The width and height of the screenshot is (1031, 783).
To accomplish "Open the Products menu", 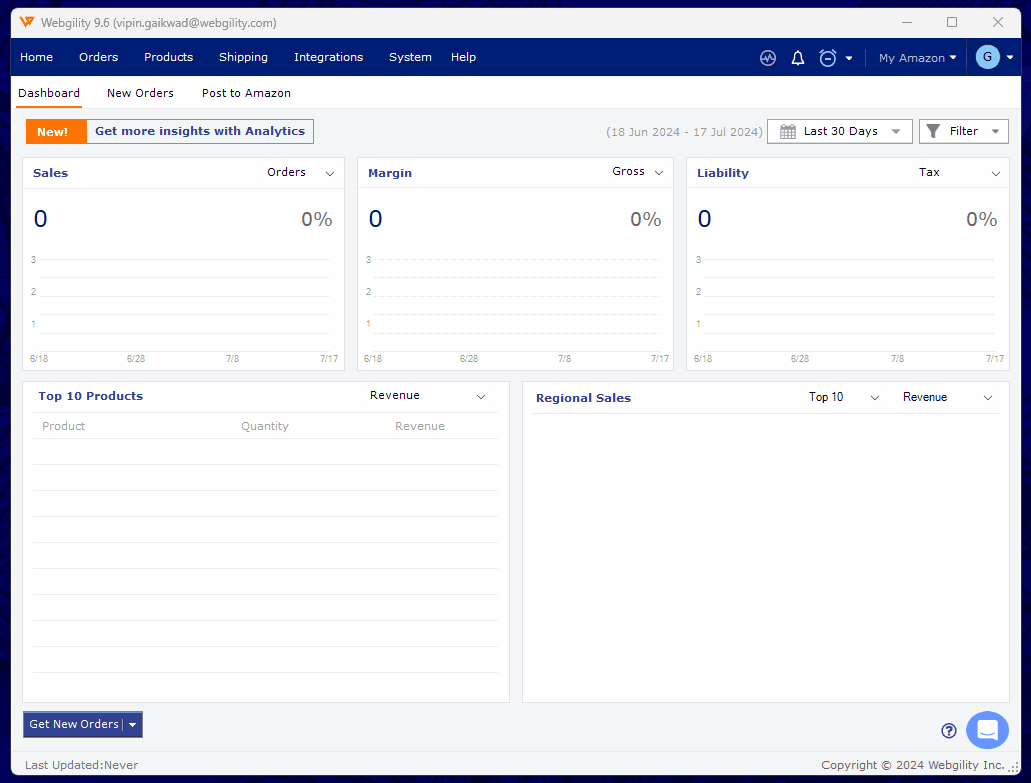I will (168, 57).
